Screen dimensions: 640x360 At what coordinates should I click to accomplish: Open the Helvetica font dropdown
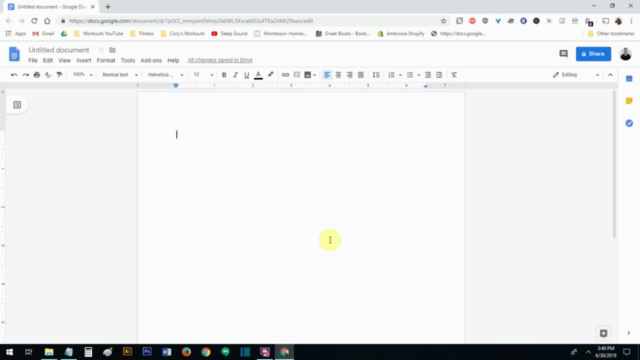(165, 75)
